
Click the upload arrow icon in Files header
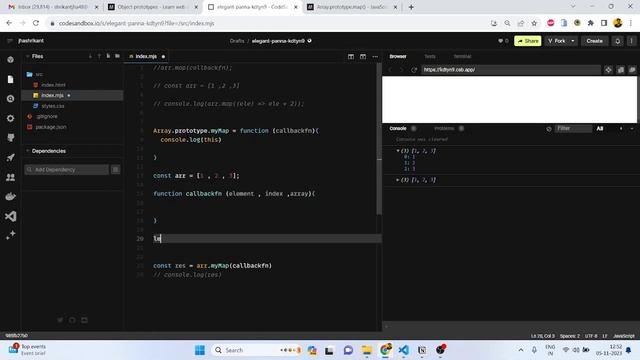click(99, 56)
